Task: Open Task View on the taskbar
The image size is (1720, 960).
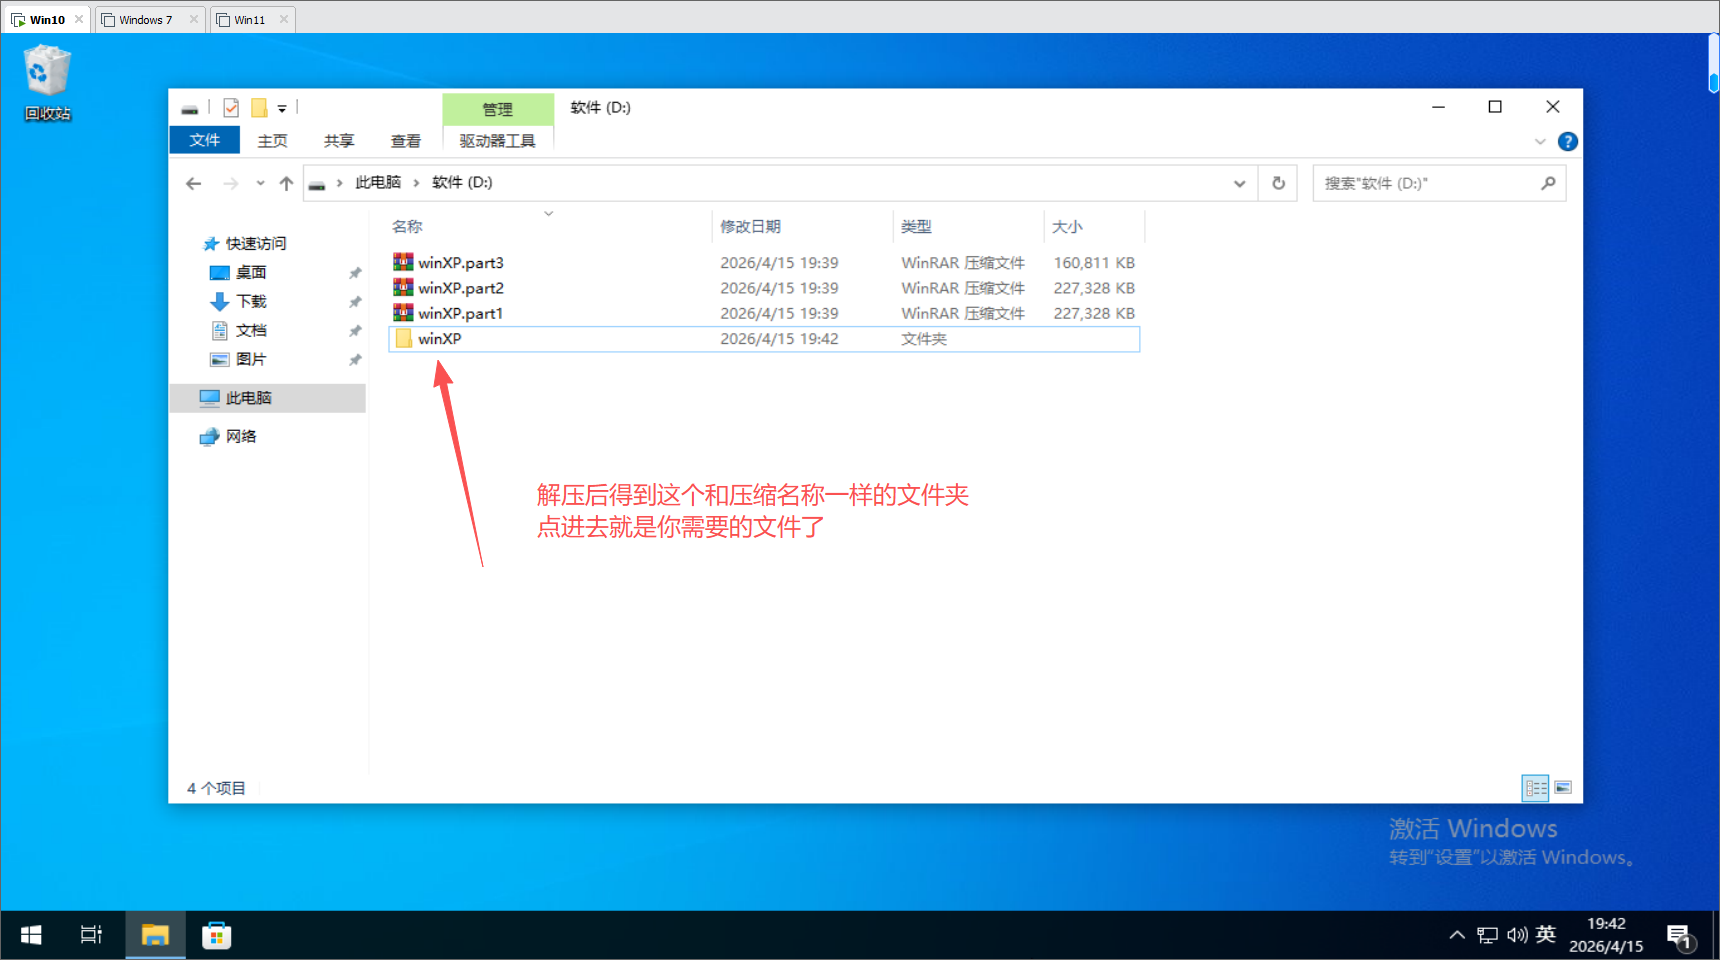Action: [91, 935]
